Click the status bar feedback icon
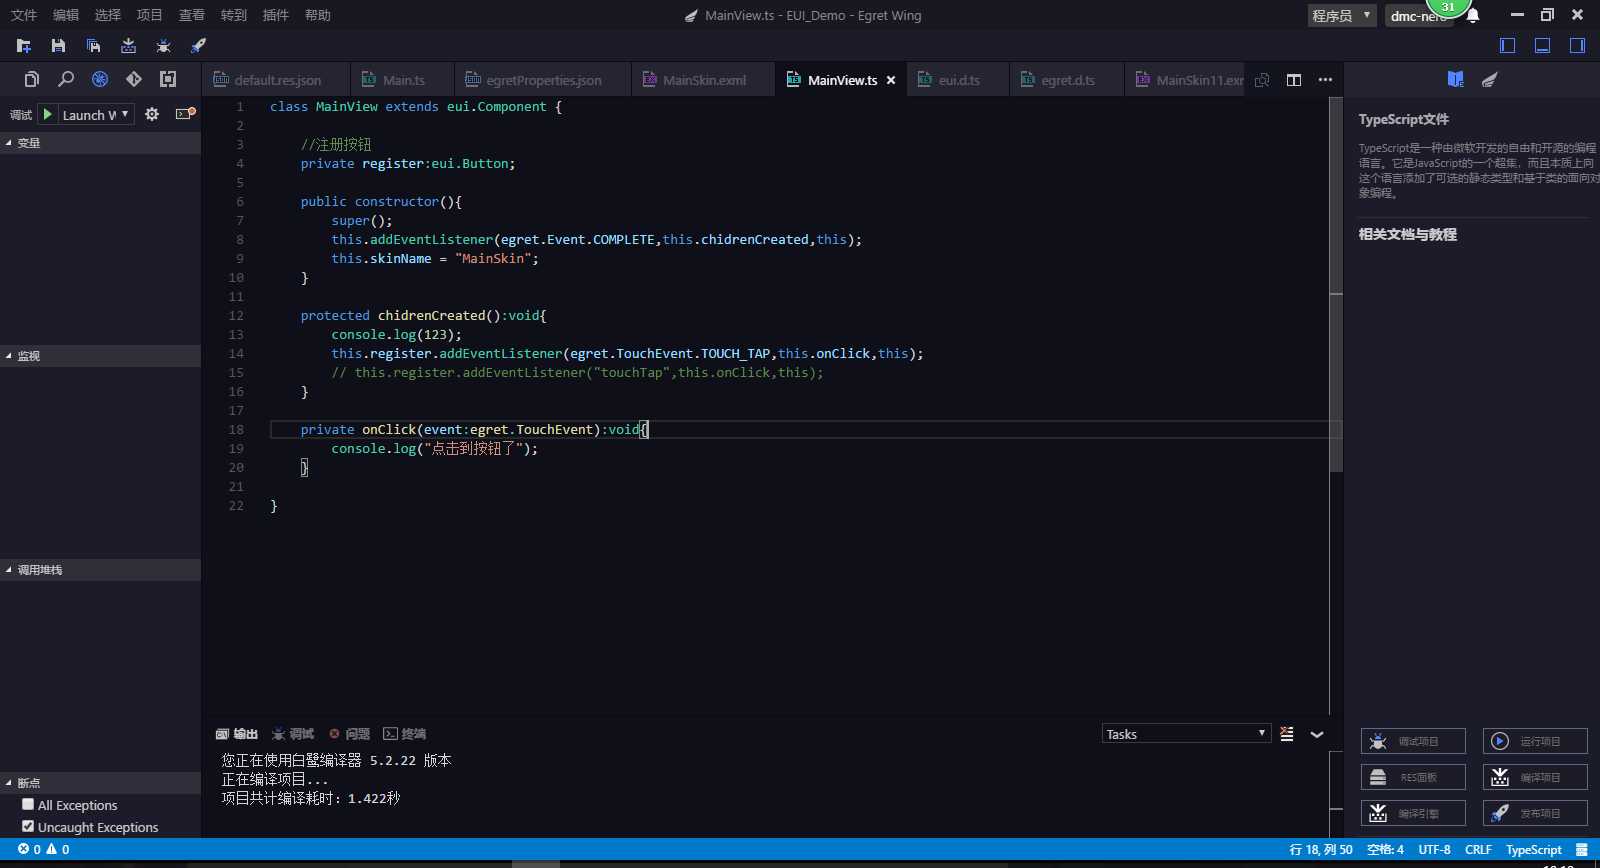 1582,850
